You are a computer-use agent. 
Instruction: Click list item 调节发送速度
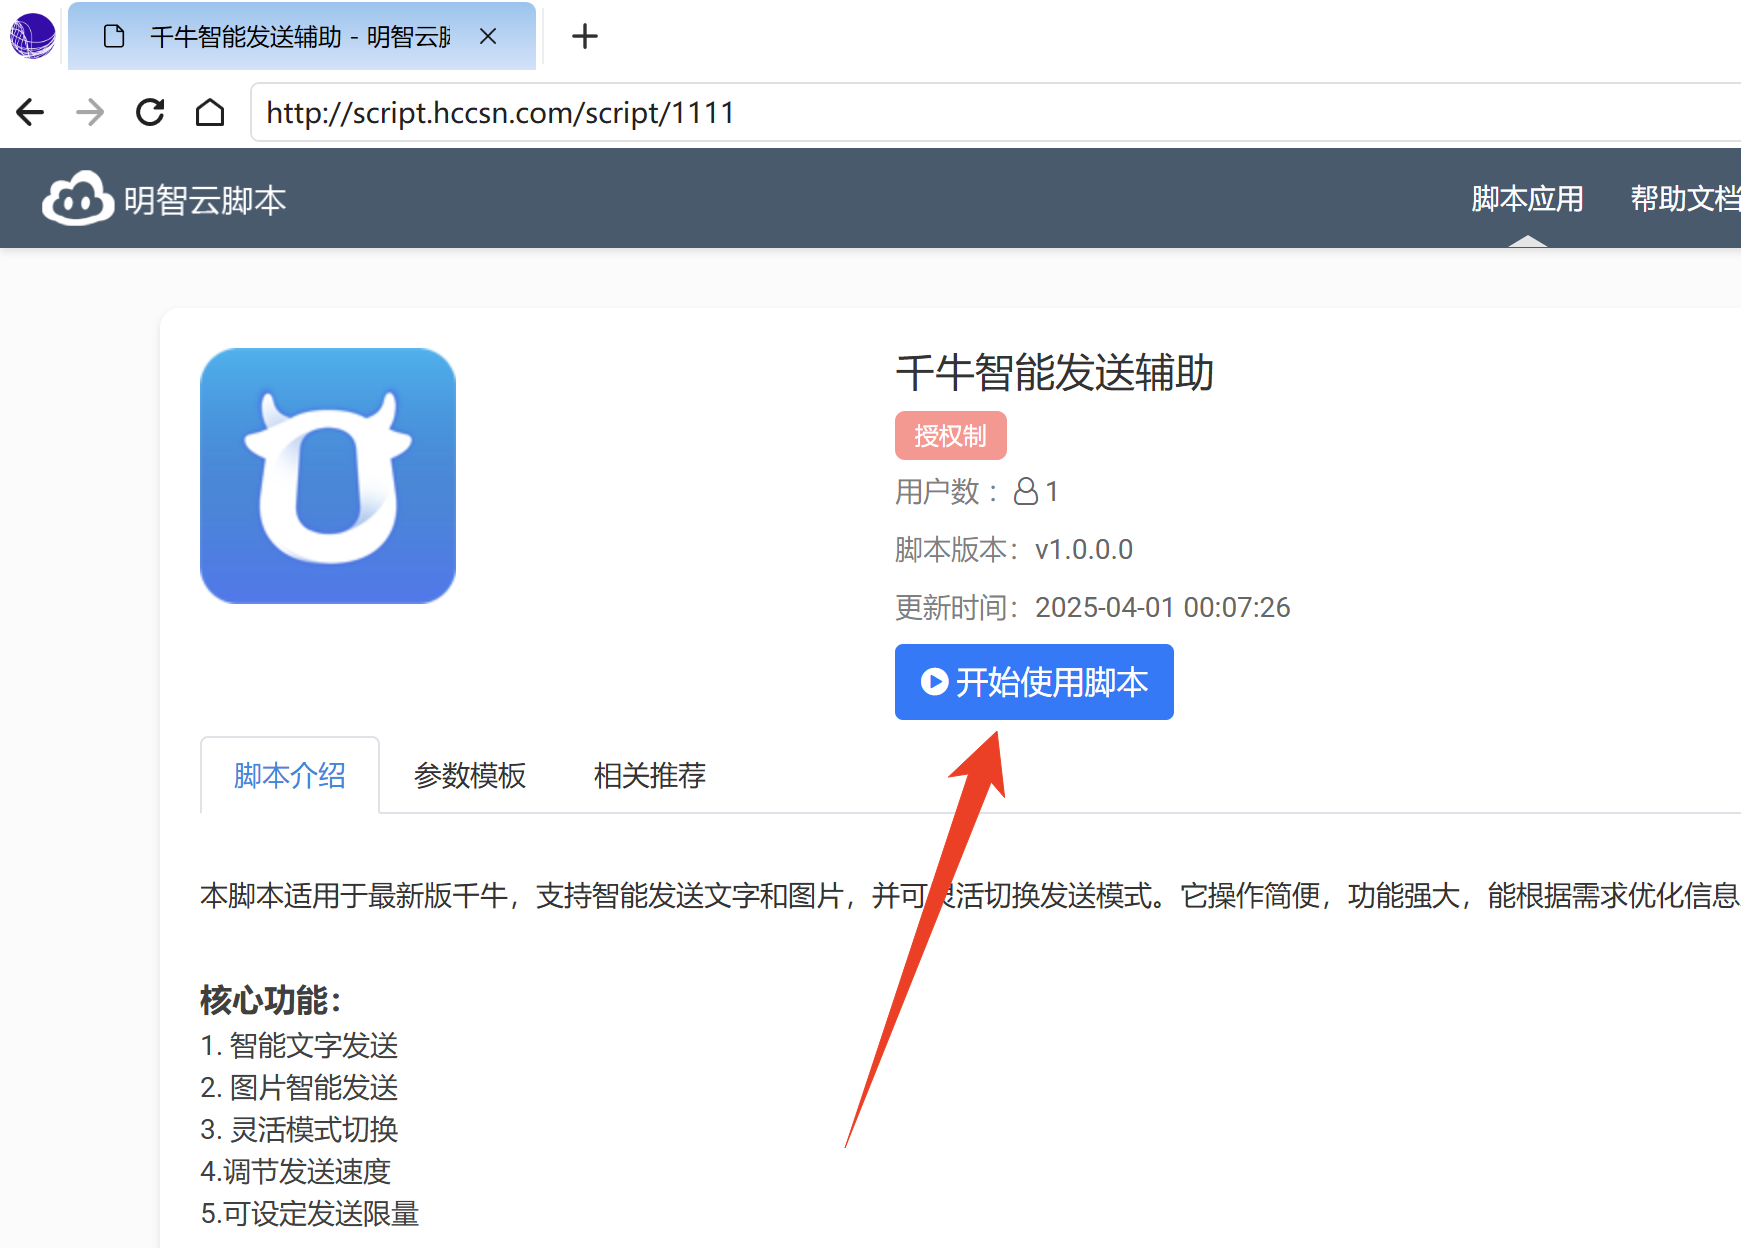[x=307, y=1171]
